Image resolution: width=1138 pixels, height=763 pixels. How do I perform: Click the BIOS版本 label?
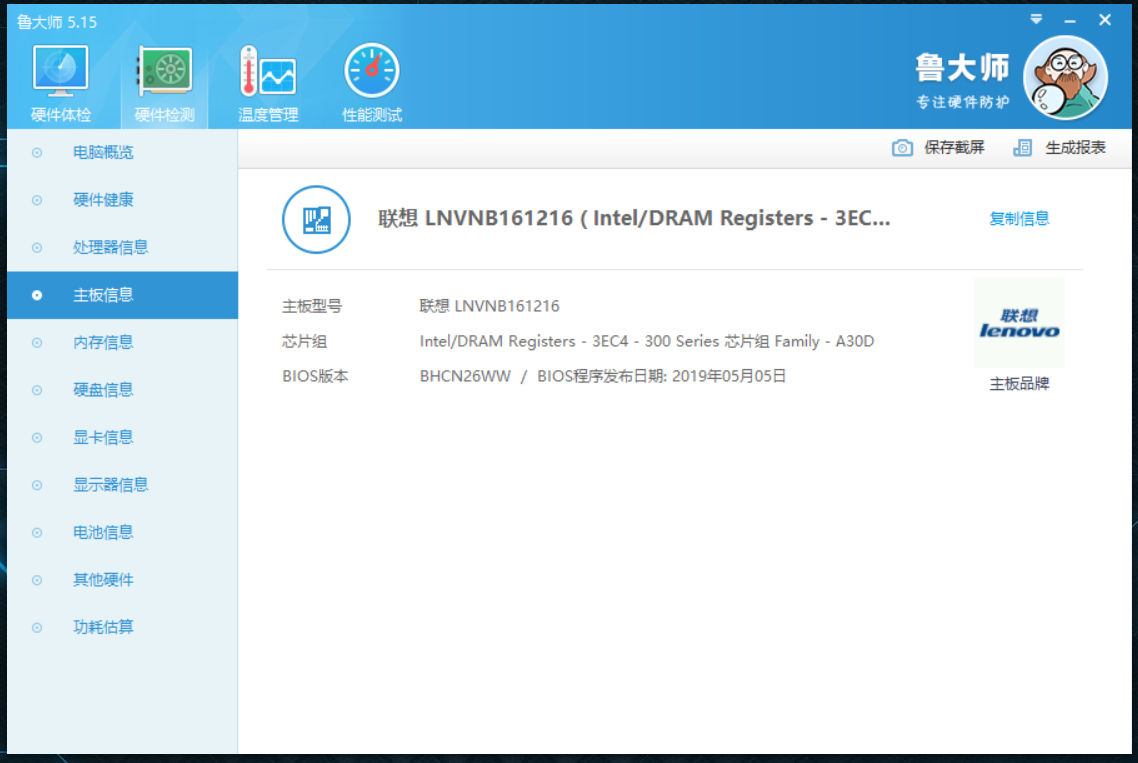pyautogui.click(x=315, y=376)
